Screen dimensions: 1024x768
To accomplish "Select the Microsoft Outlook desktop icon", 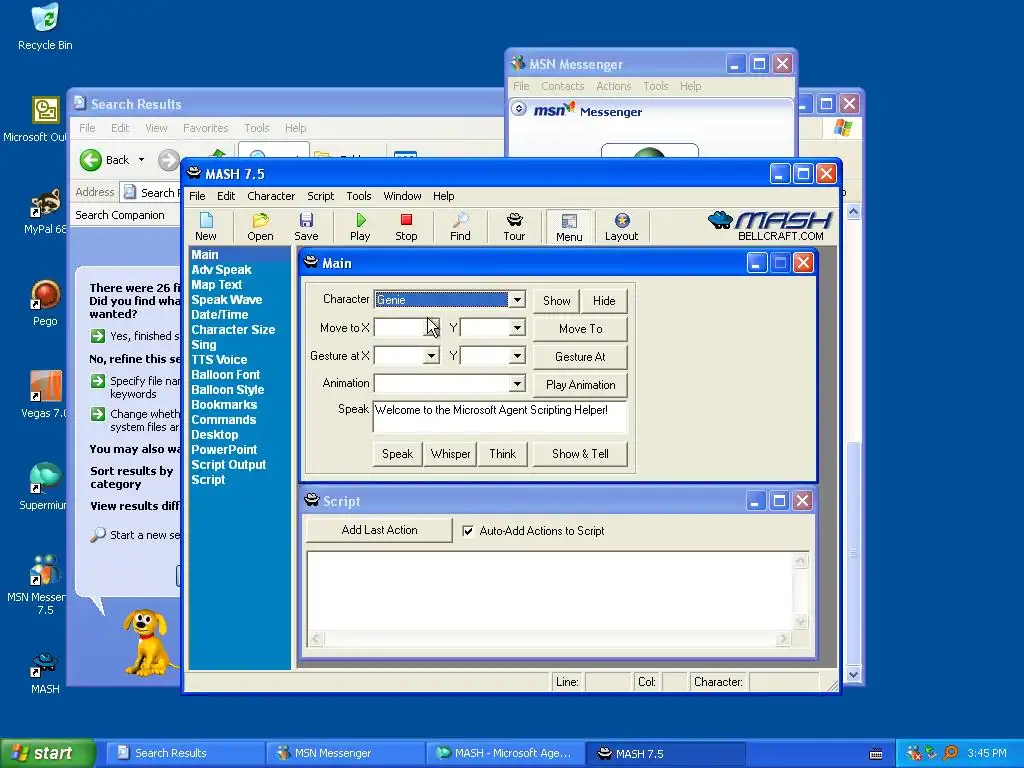I will 44,110.
